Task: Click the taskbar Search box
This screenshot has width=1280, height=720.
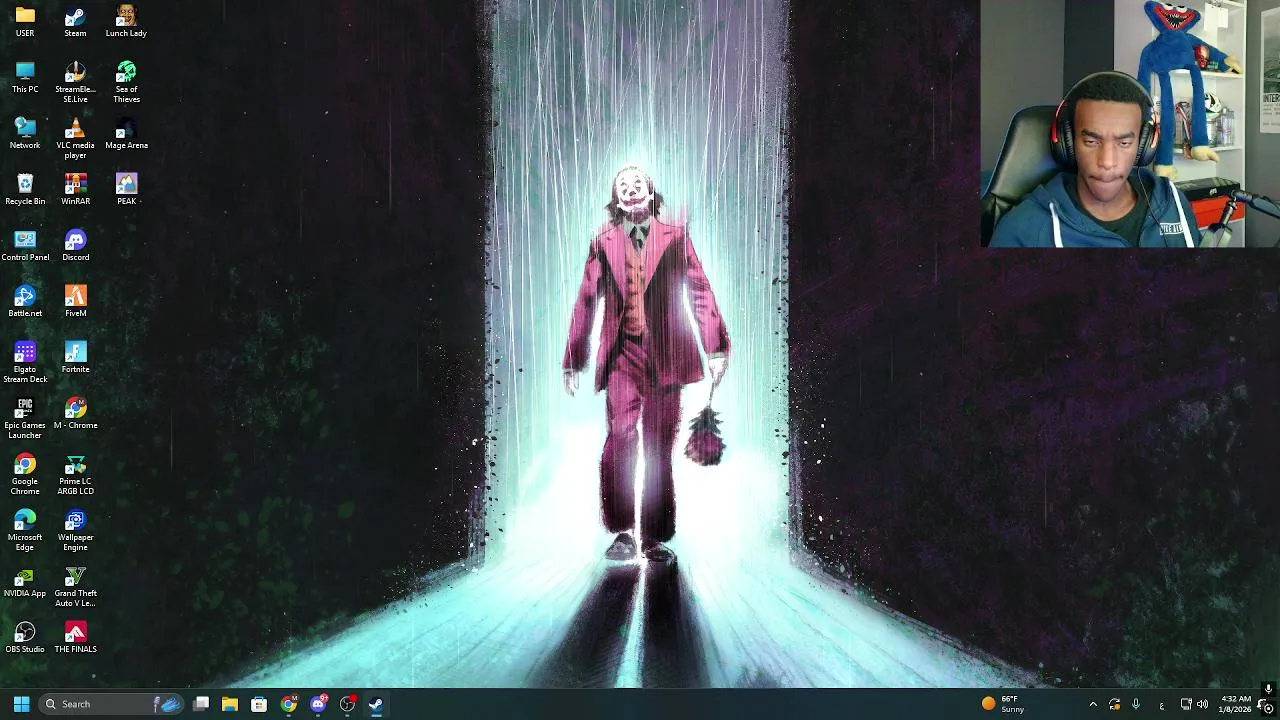Action: pyautogui.click(x=112, y=704)
